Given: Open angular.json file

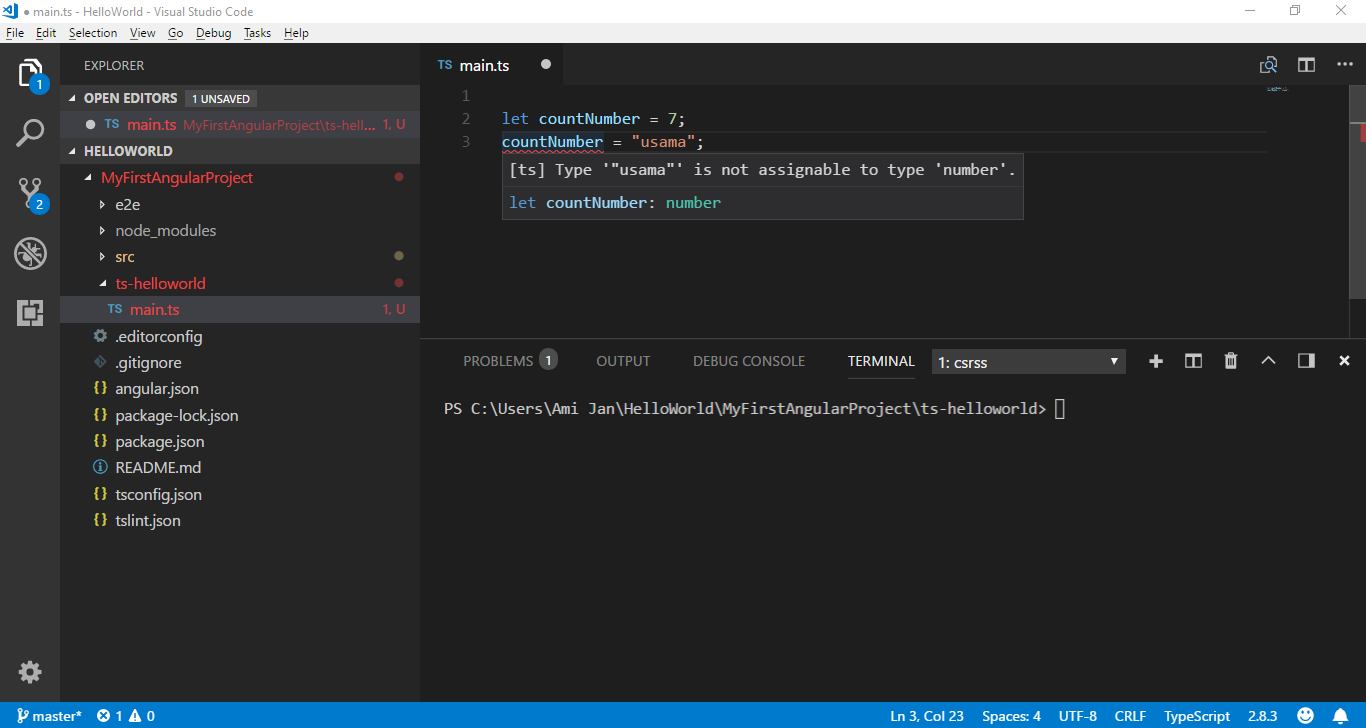Looking at the screenshot, I should pos(240,389).
